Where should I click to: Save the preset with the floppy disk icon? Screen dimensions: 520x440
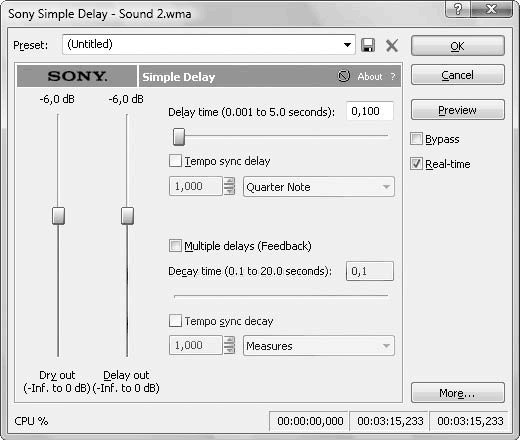(x=368, y=45)
